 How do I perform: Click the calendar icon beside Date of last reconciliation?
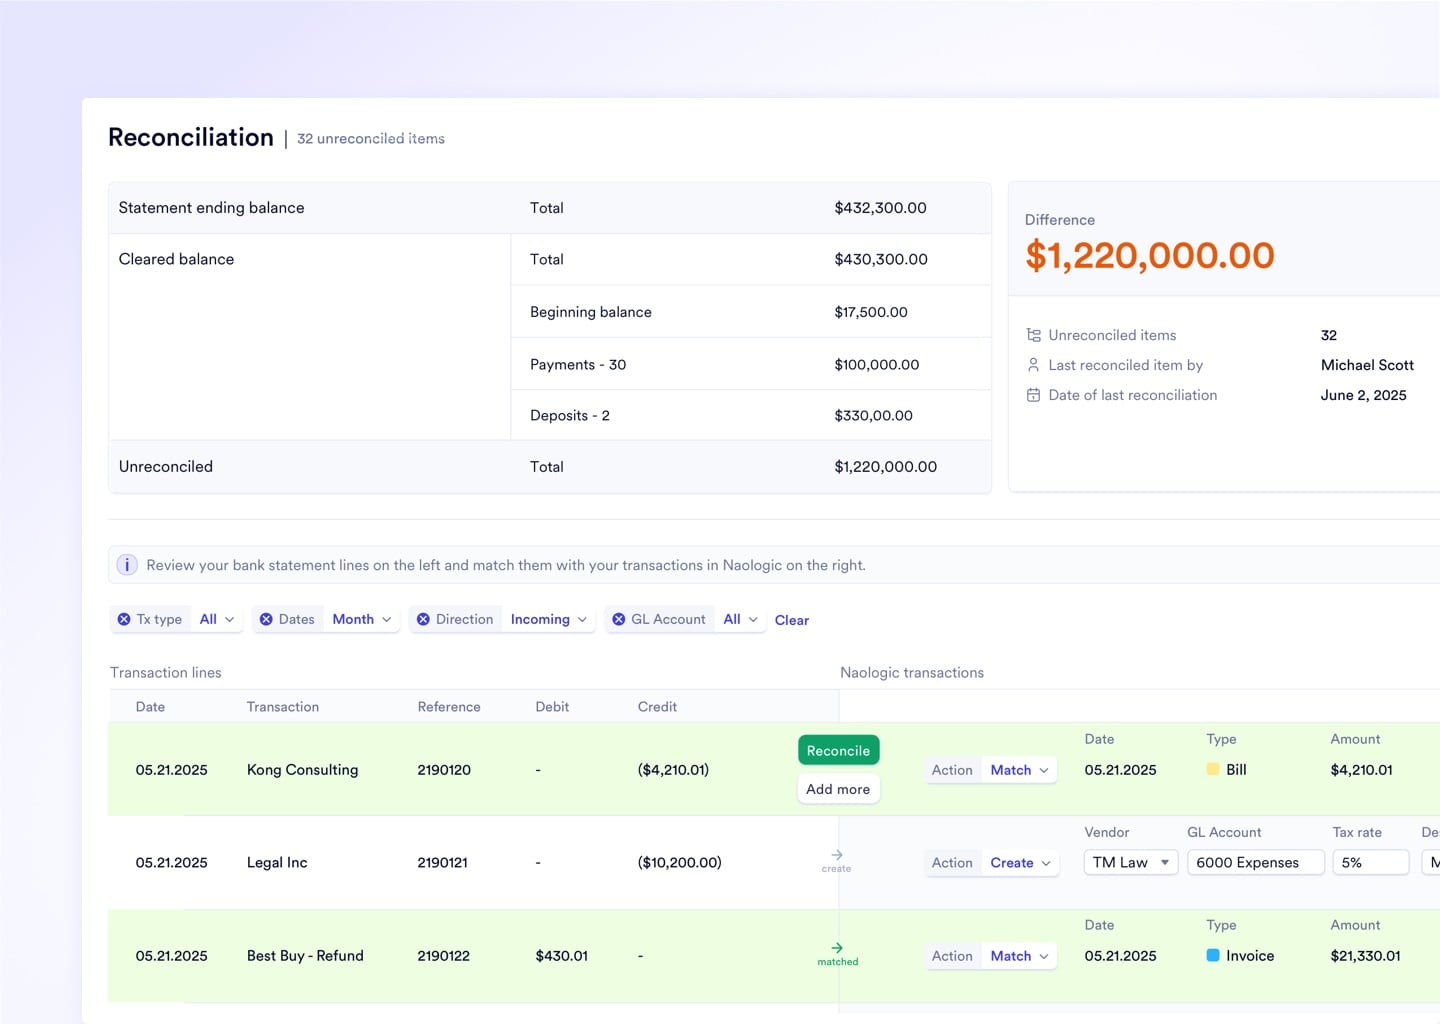(1034, 395)
